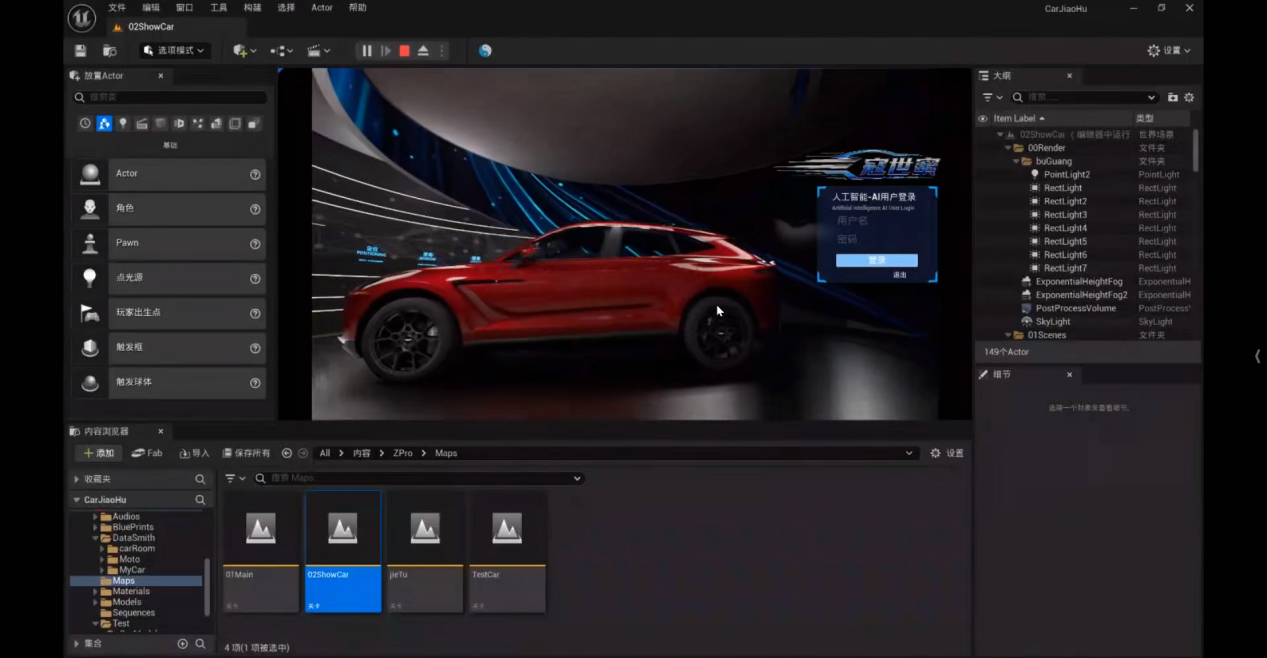Open the 选项模式 mode dropdown

tap(174, 51)
